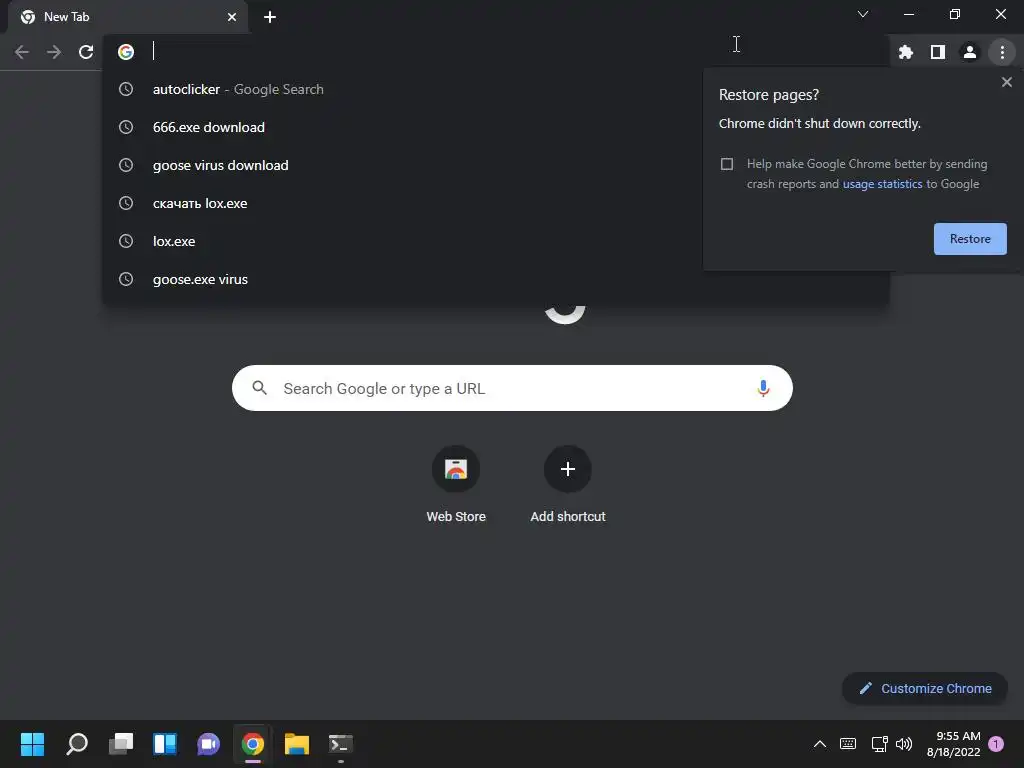The width and height of the screenshot is (1024, 768).
Task: Open the clock showing 9:55 AM
Action: (x=953, y=744)
